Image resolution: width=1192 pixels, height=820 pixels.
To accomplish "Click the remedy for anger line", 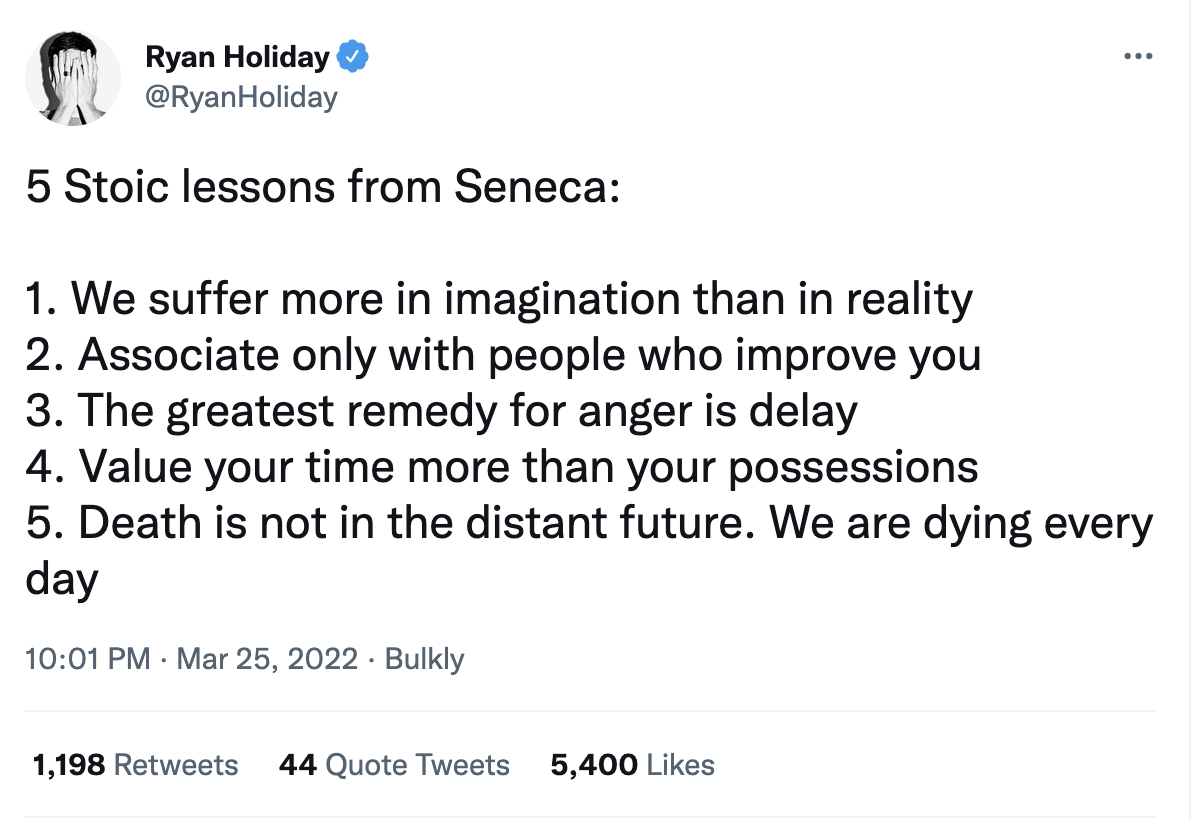I will tap(441, 411).
